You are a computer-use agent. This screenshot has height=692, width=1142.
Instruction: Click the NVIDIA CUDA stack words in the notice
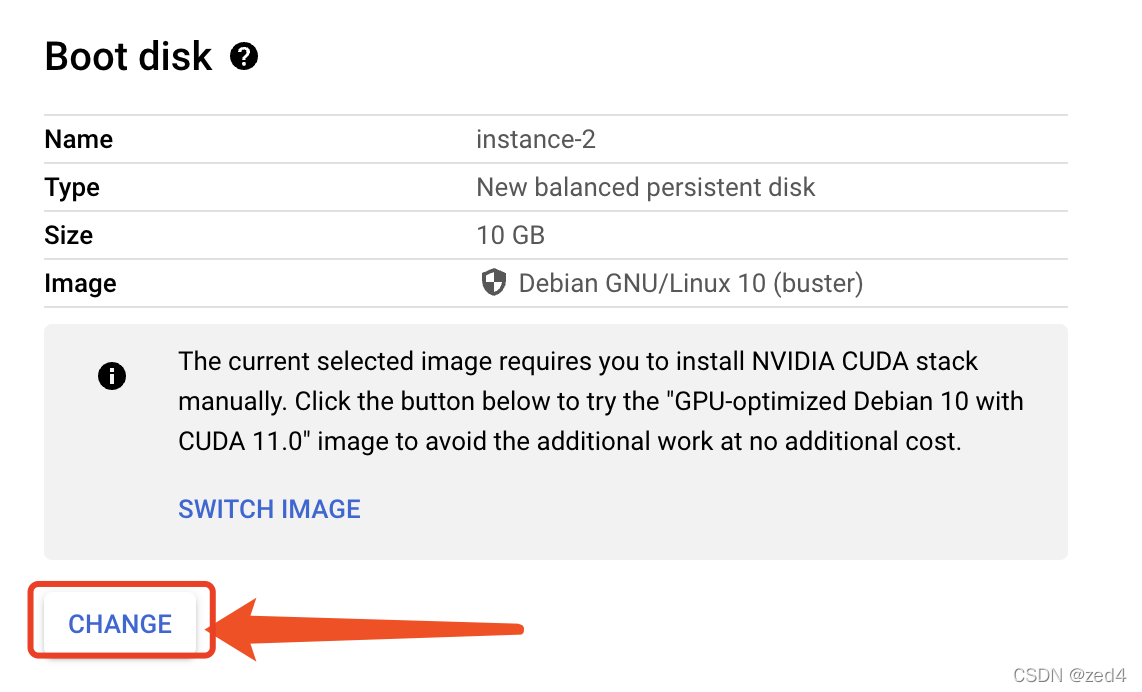point(865,361)
